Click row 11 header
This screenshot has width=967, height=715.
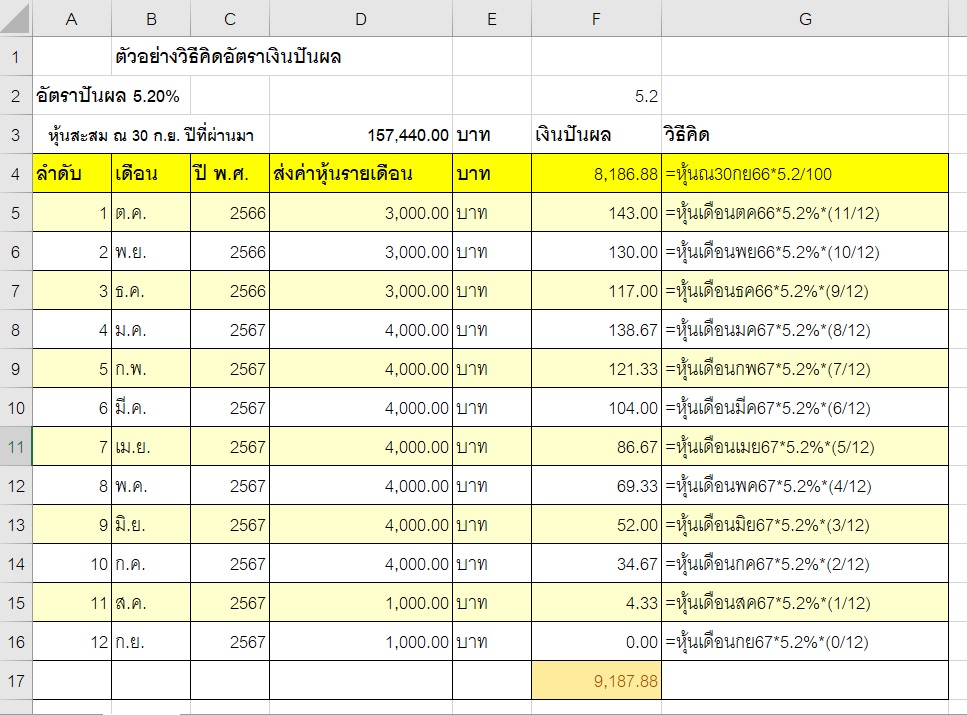(16, 447)
